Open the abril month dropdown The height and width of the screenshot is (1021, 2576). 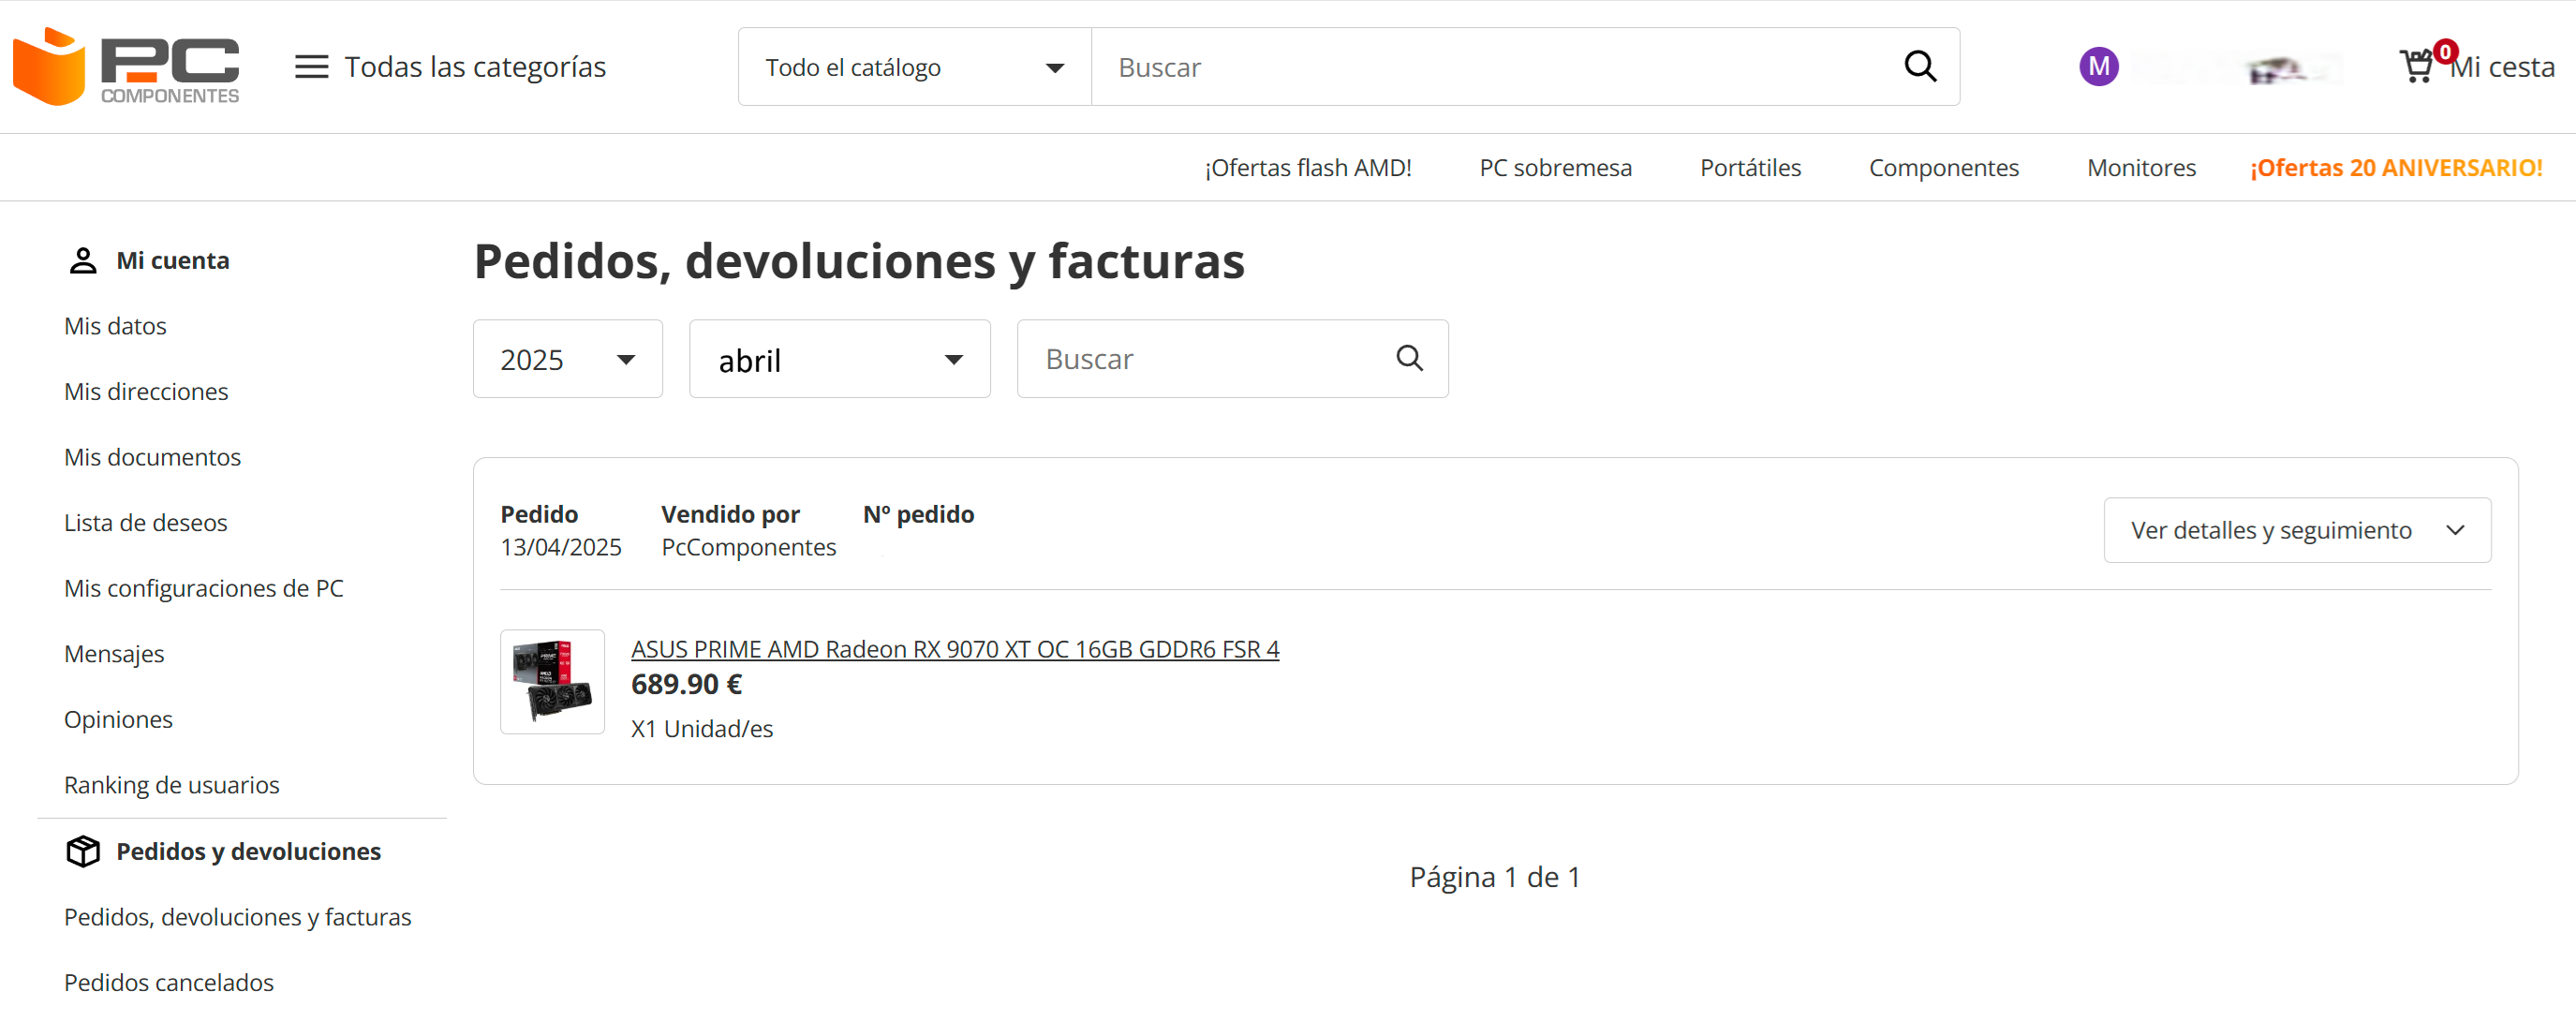point(839,359)
